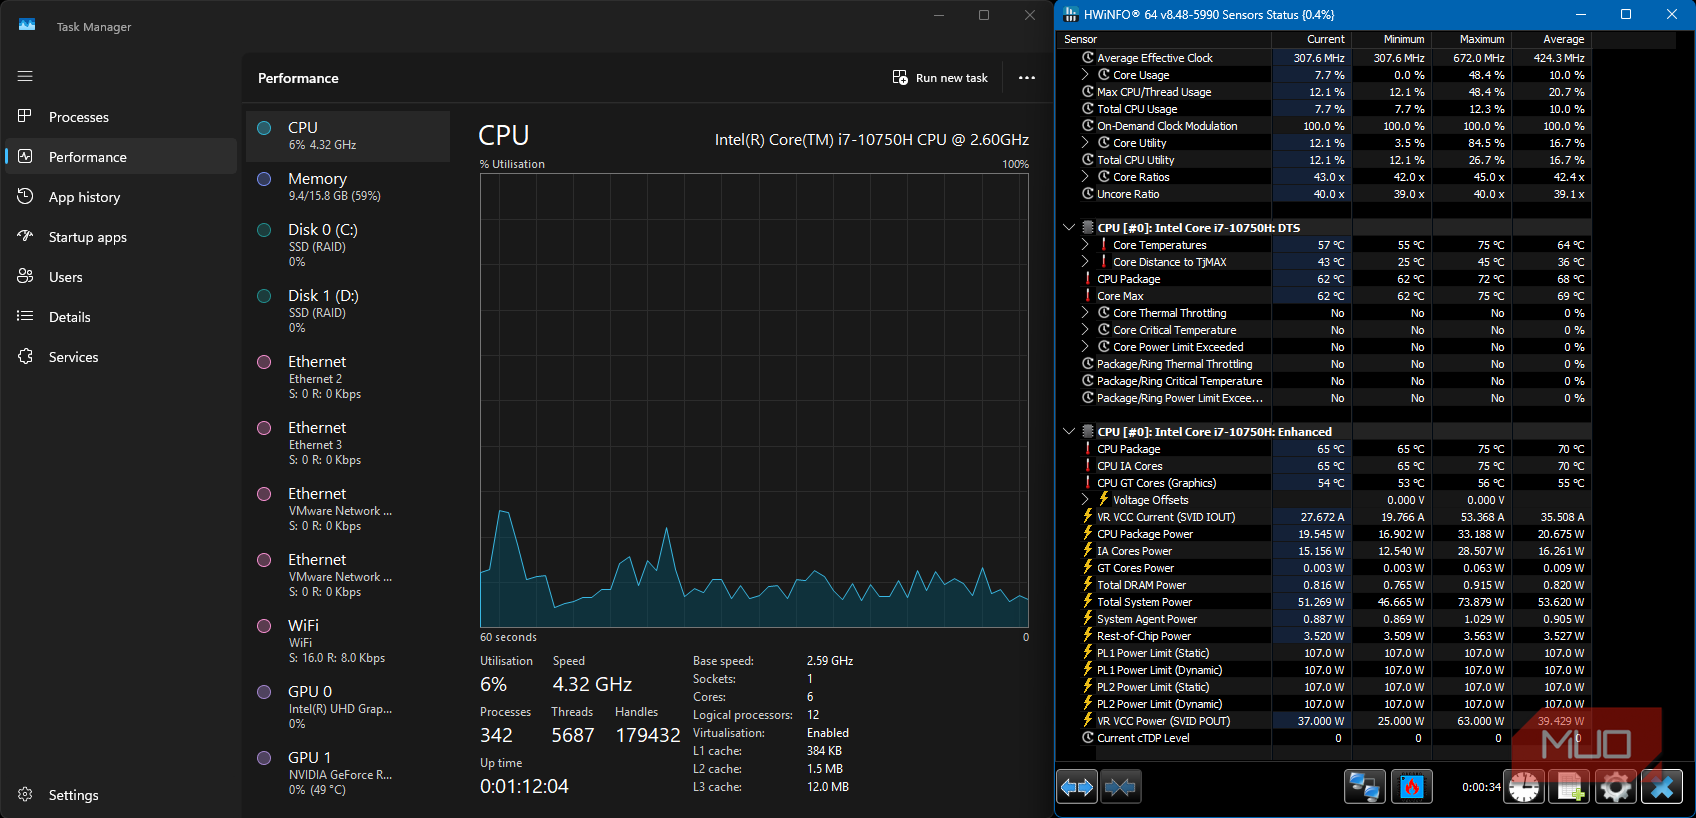The height and width of the screenshot is (818, 1696).
Task: Select the Performance page in sidebar
Action: 121,157
